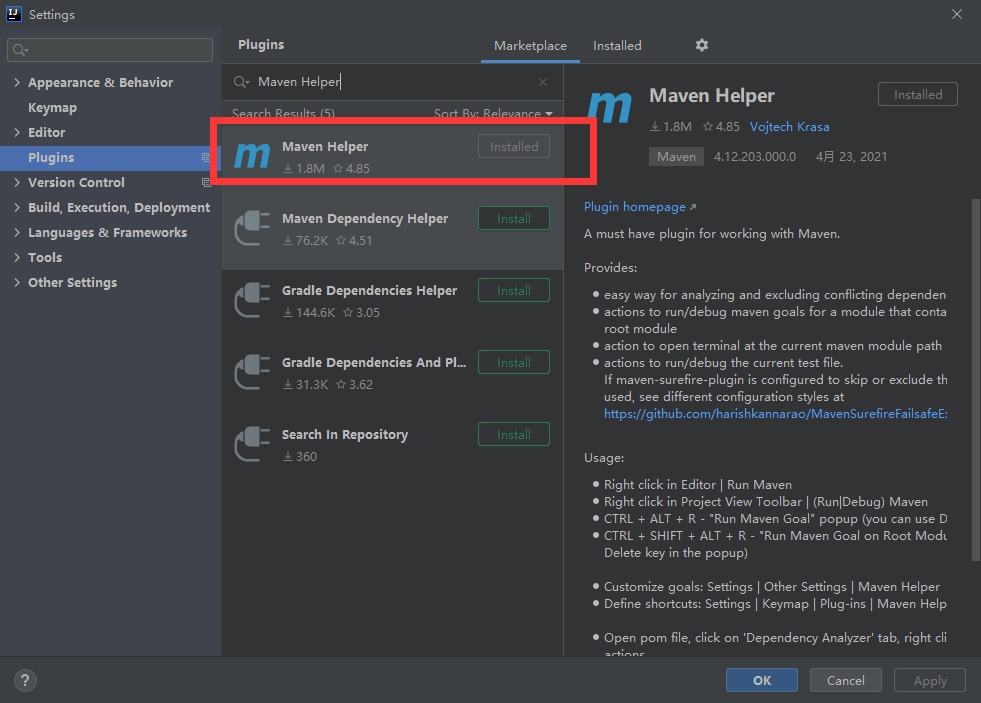Clear the plugin search with the X icon
981x703 pixels.
(x=543, y=82)
